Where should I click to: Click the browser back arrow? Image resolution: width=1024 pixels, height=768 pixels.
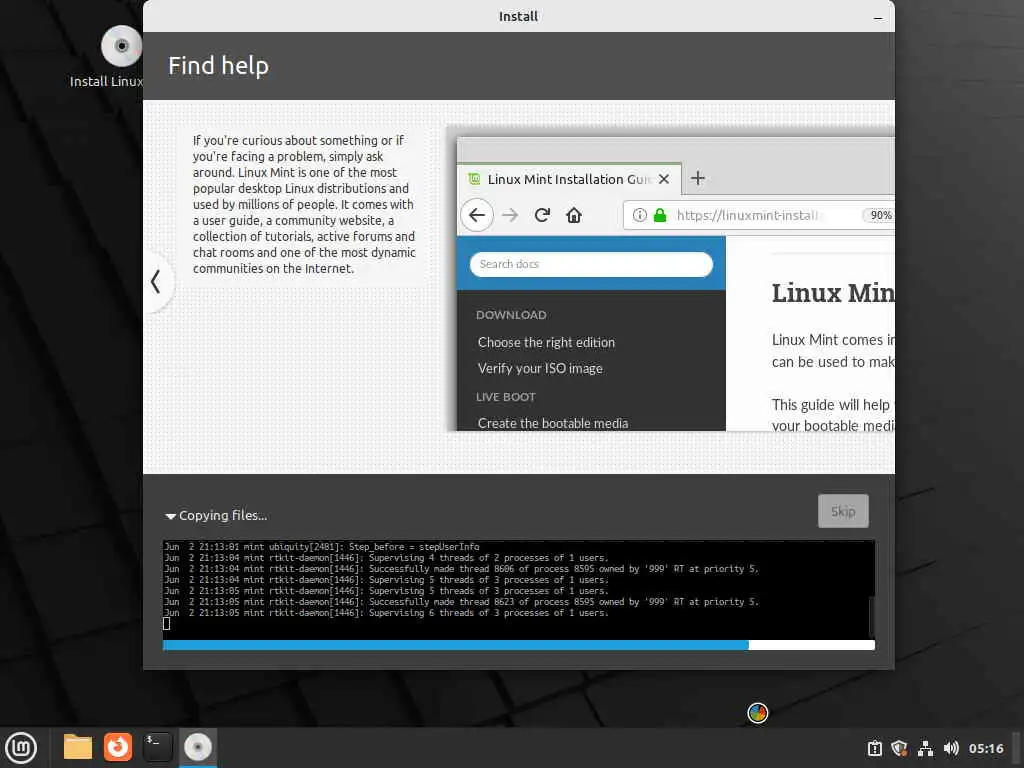[x=477, y=215]
